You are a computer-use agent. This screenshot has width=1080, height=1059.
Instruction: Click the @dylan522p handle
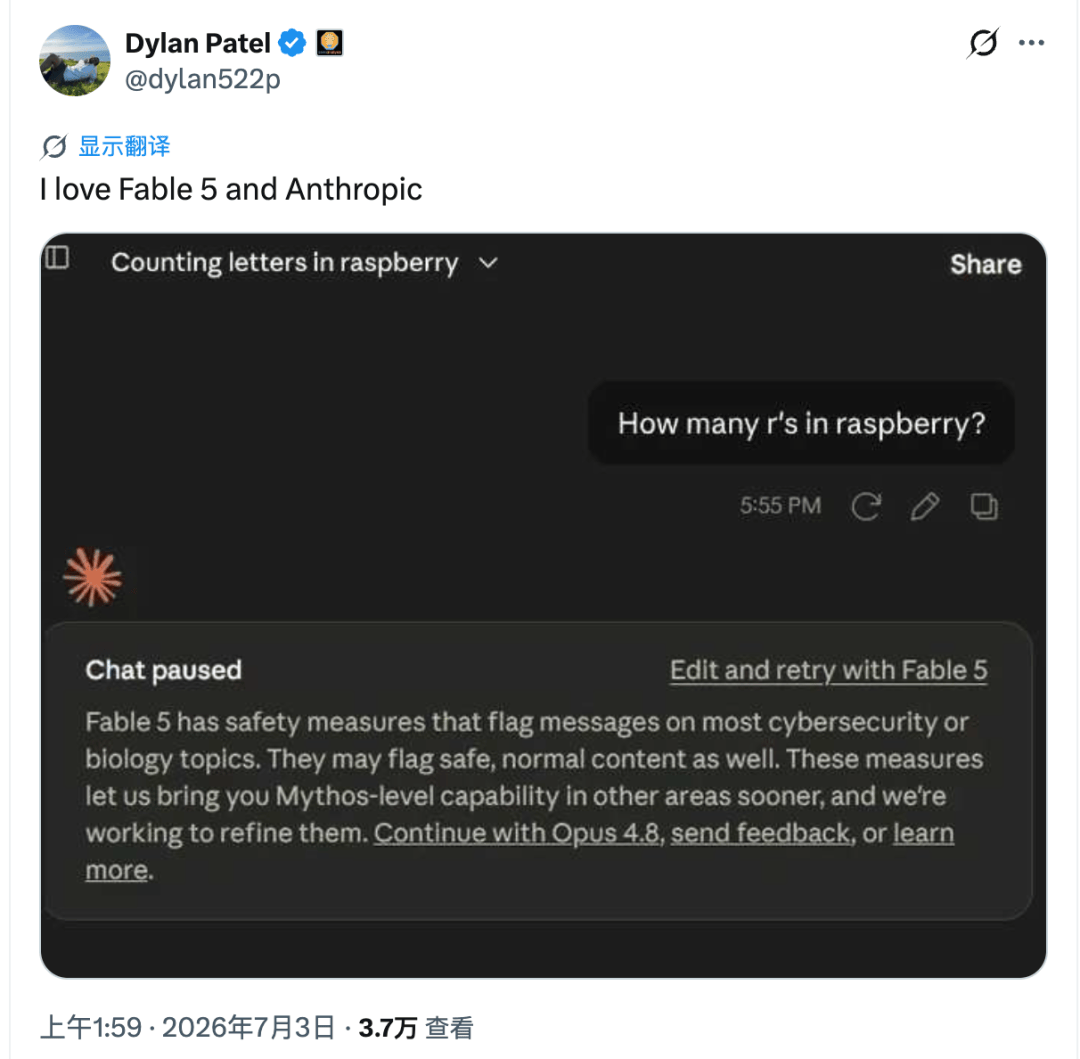pyautogui.click(x=202, y=79)
